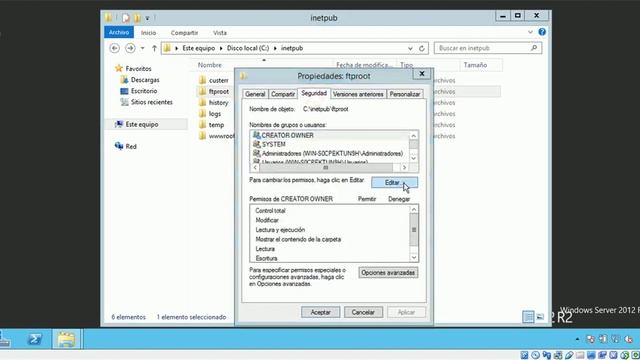Switch to the Personalizar tab
Image resolution: width=640 pixels, height=360 pixels.
point(404,94)
